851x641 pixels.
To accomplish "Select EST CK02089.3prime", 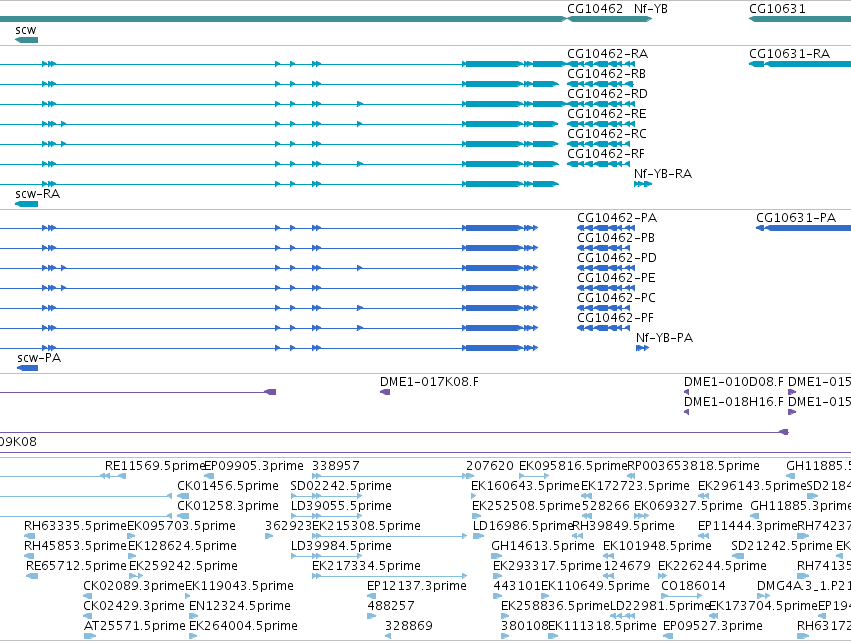I will (134, 587).
